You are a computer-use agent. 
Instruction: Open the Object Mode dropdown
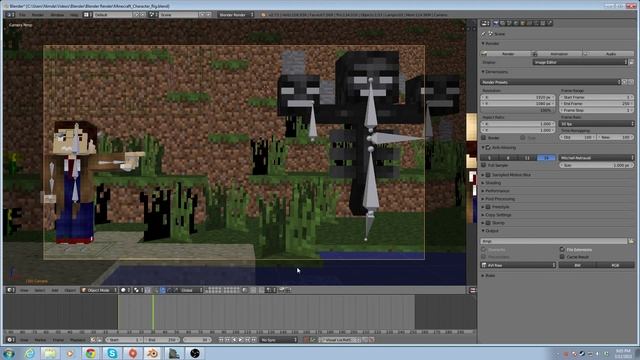click(99, 290)
